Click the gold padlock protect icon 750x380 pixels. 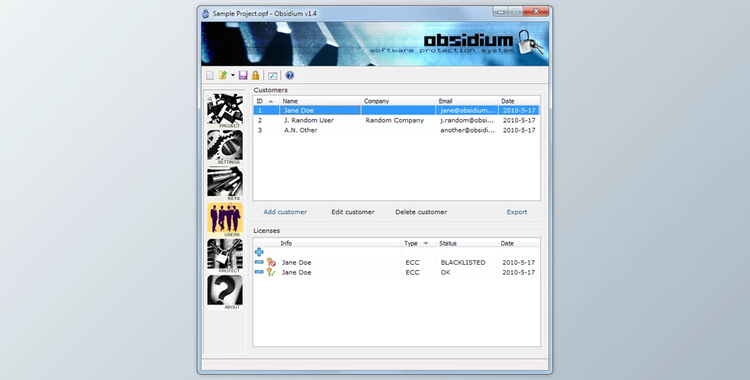coord(255,76)
